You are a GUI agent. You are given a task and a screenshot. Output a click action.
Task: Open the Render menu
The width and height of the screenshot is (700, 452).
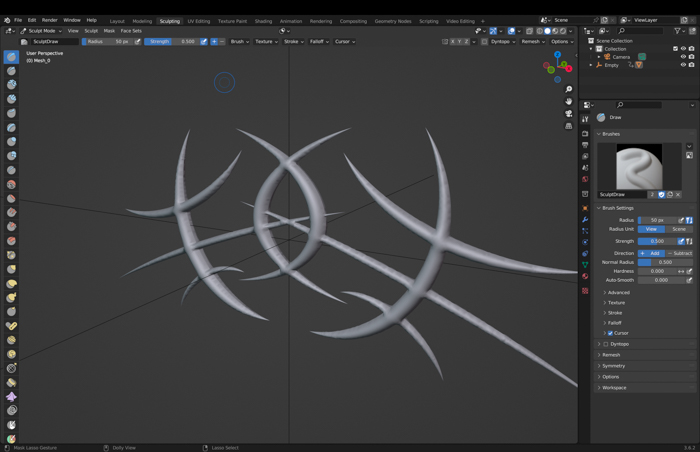(x=49, y=20)
